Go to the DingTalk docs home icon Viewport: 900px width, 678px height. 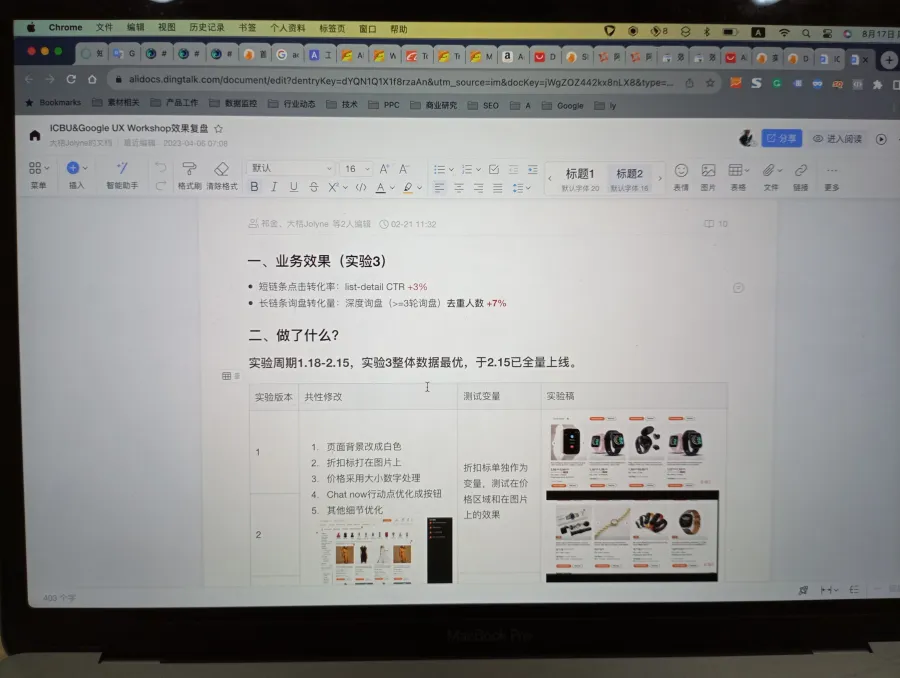coord(34,135)
